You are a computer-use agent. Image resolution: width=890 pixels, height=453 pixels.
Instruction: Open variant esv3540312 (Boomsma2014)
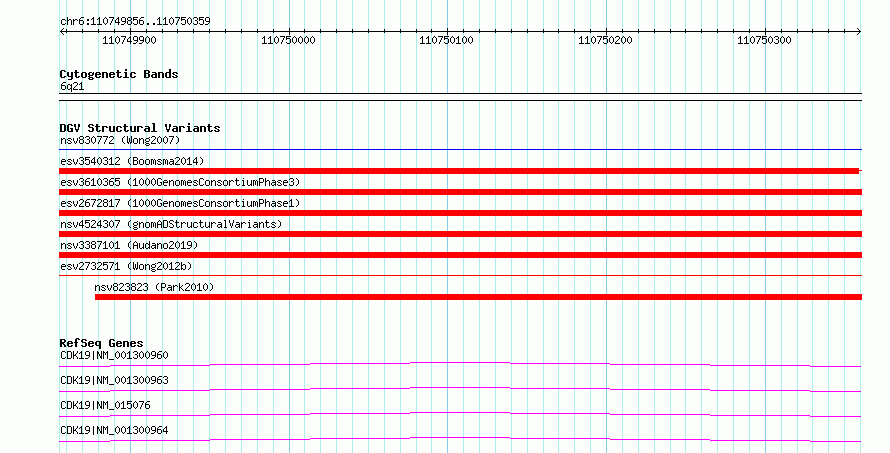point(132,161)
